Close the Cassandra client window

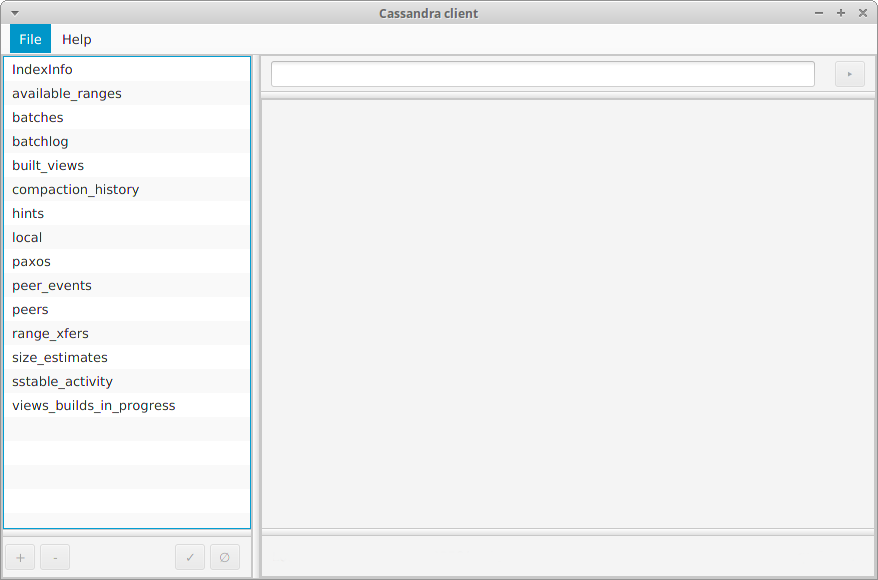863,13
